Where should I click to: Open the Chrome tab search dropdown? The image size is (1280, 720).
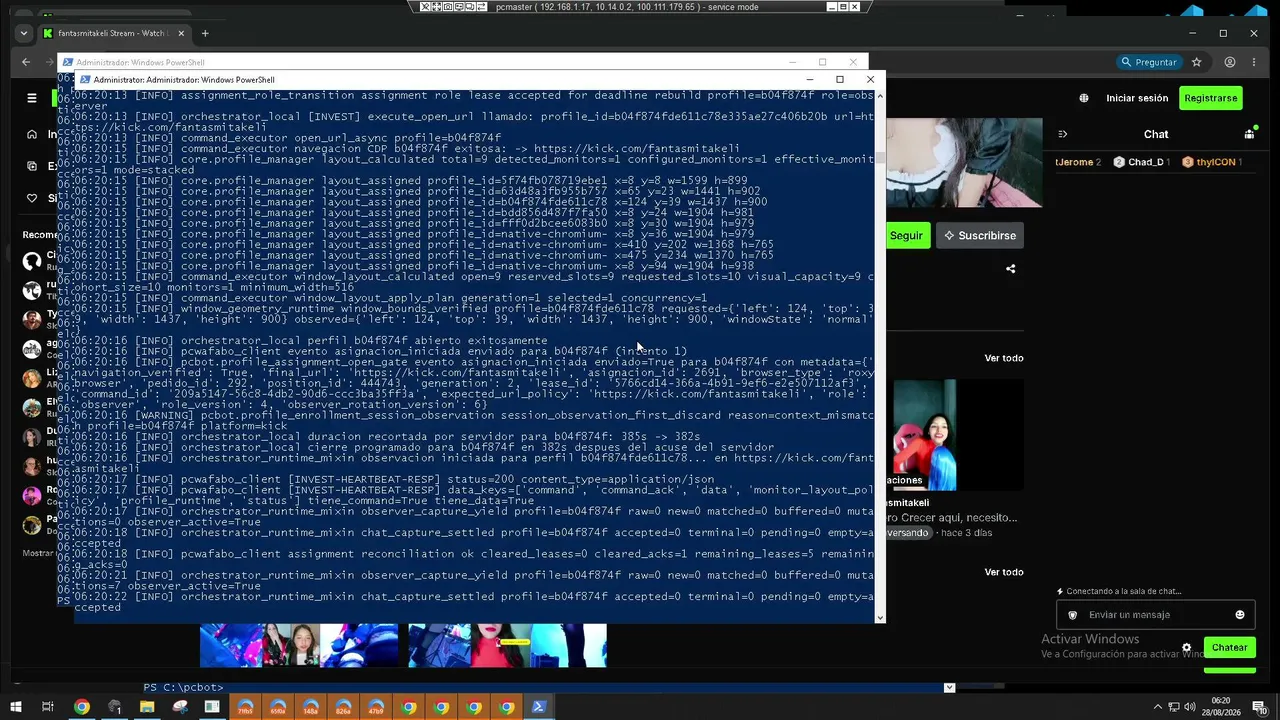point(24,33)
